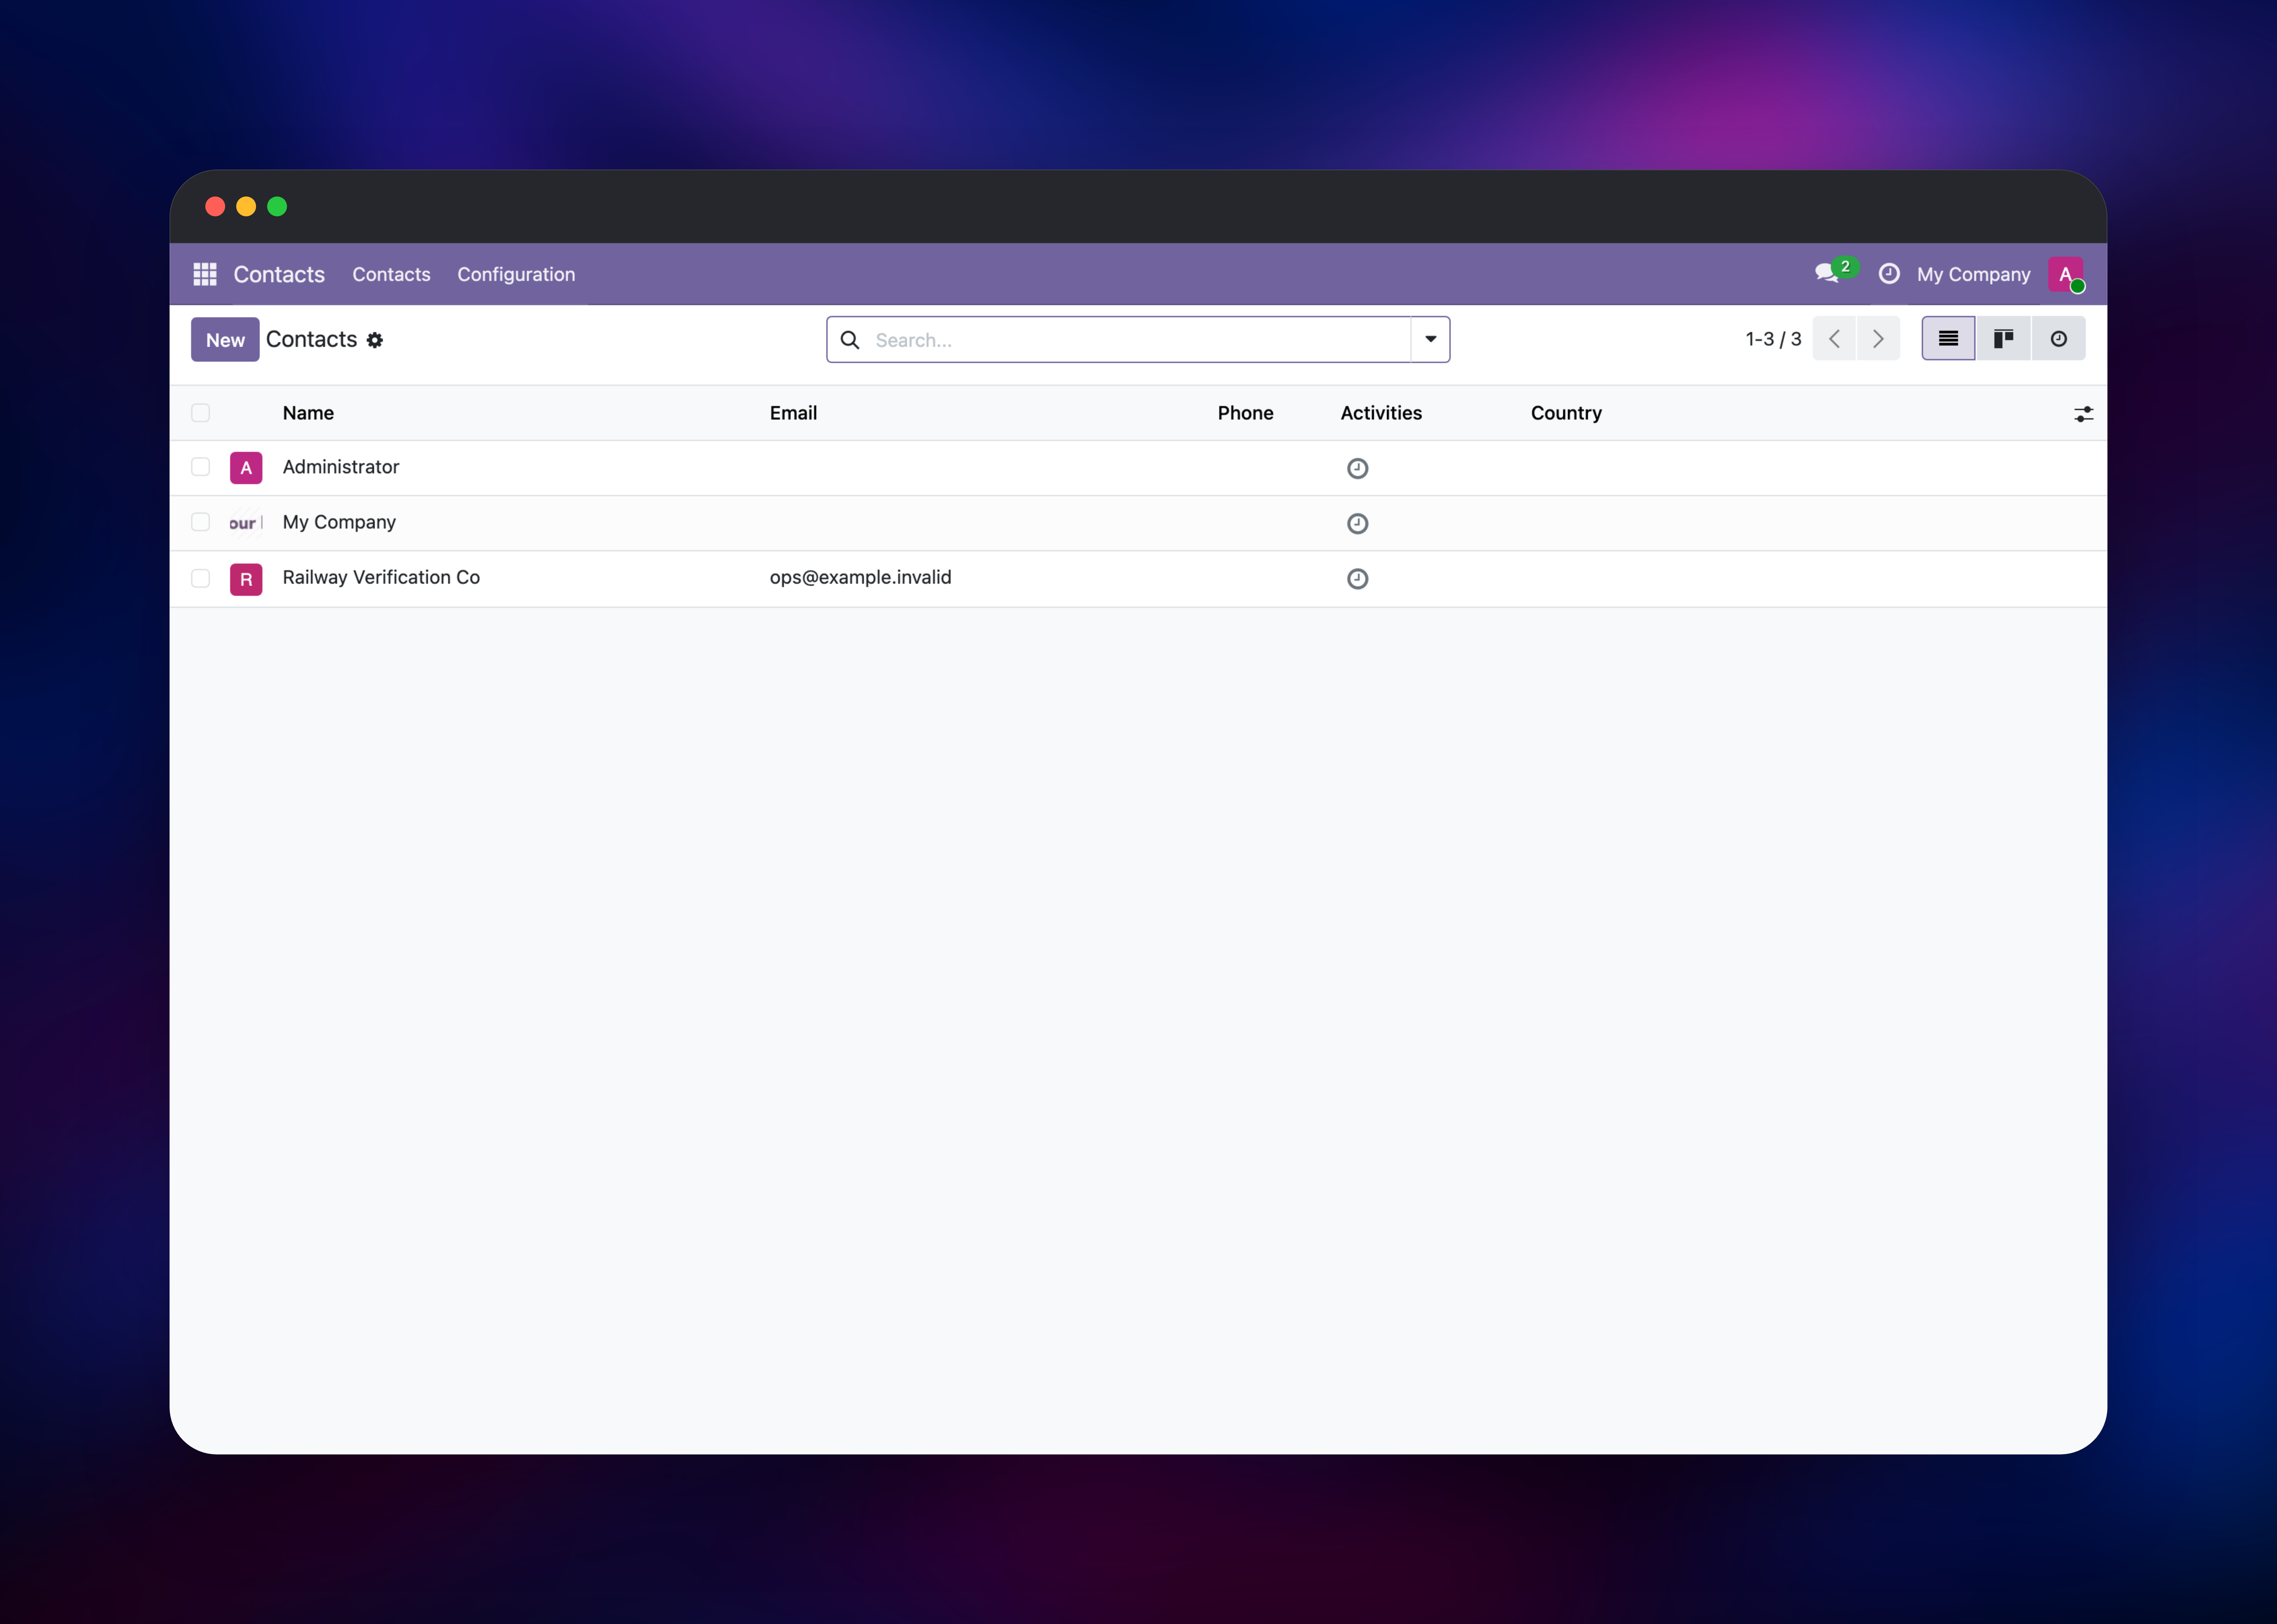Click the My Company logo thumbnail
2277x1624 pixels.
pyautogui.click(x=246, y=523)
